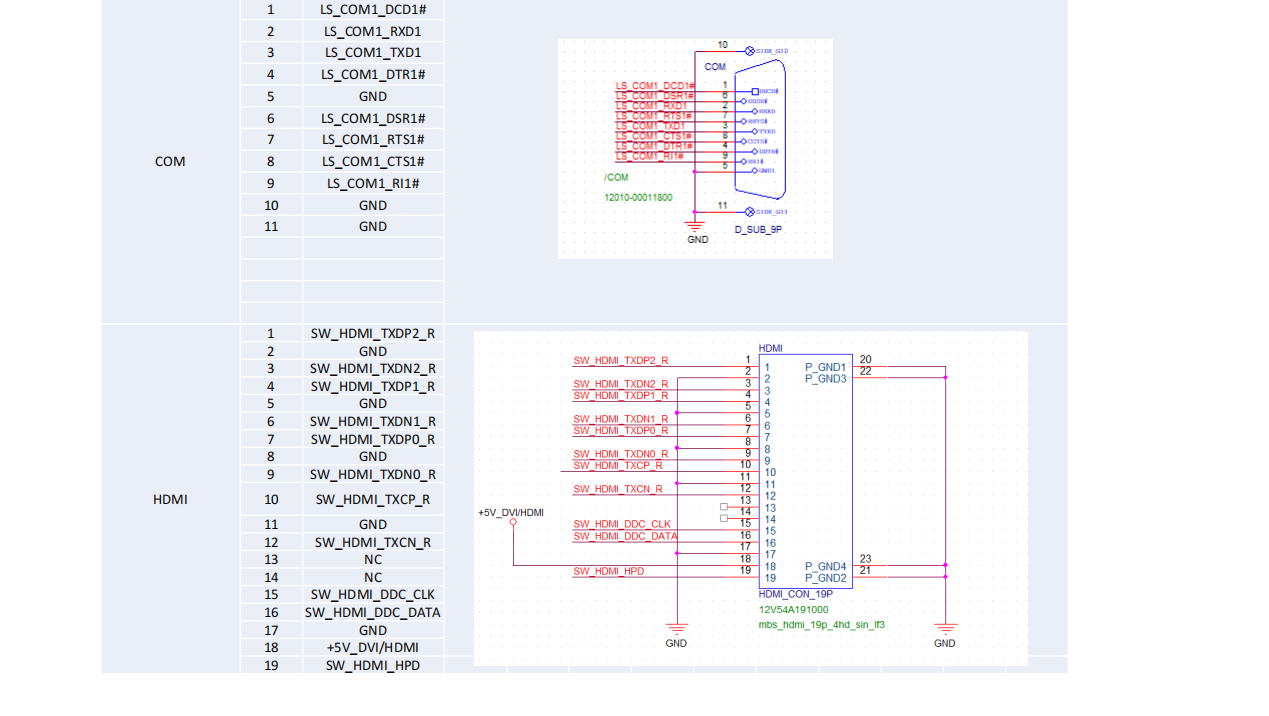Click the SW_HDMI_DDC_DATA table cell
This screenshot has height=716, width=1269.
tap(373, 612)
